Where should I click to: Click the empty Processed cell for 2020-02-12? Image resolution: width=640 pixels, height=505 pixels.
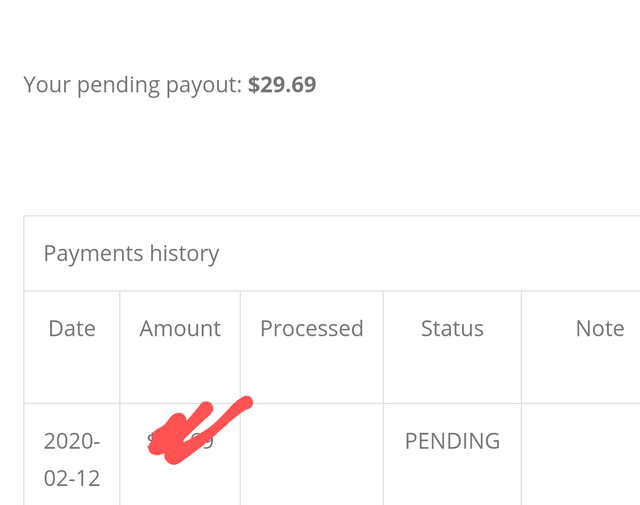(311, 455)
